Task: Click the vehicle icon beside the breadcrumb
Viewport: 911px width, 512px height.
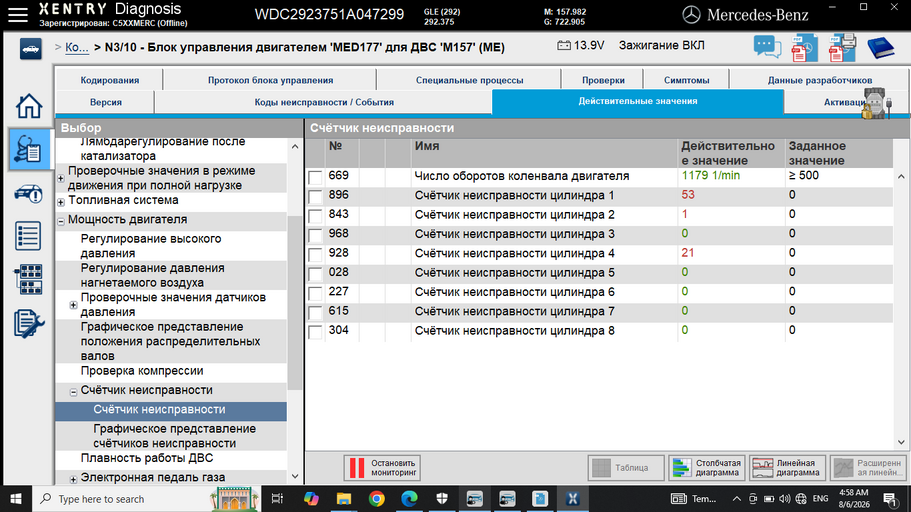Action: tap(30, 49)
